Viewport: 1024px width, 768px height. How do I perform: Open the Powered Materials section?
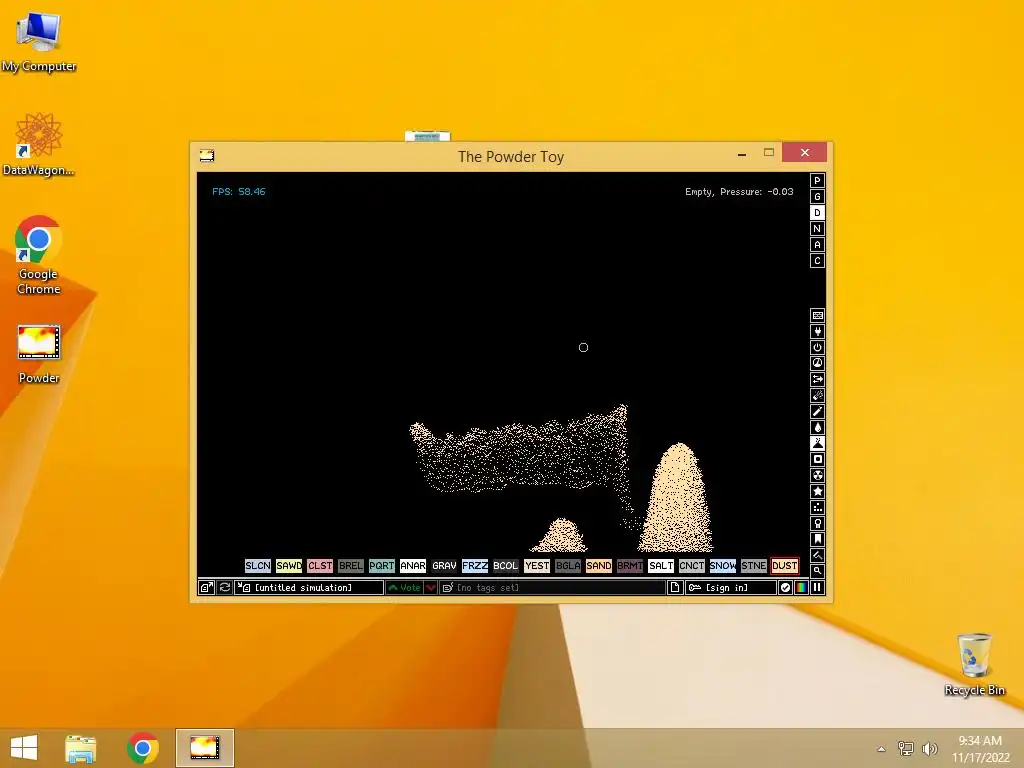(x=817, y=347)
